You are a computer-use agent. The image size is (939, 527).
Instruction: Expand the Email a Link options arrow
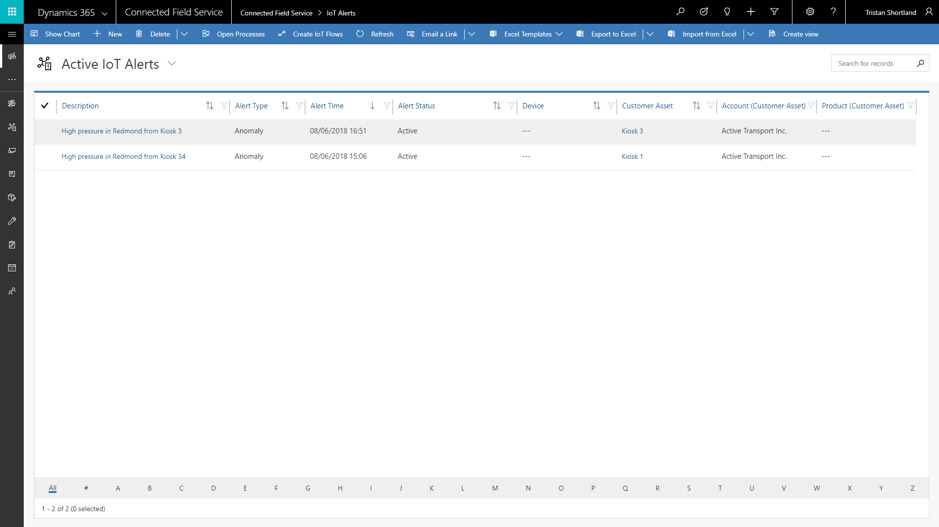471,34
